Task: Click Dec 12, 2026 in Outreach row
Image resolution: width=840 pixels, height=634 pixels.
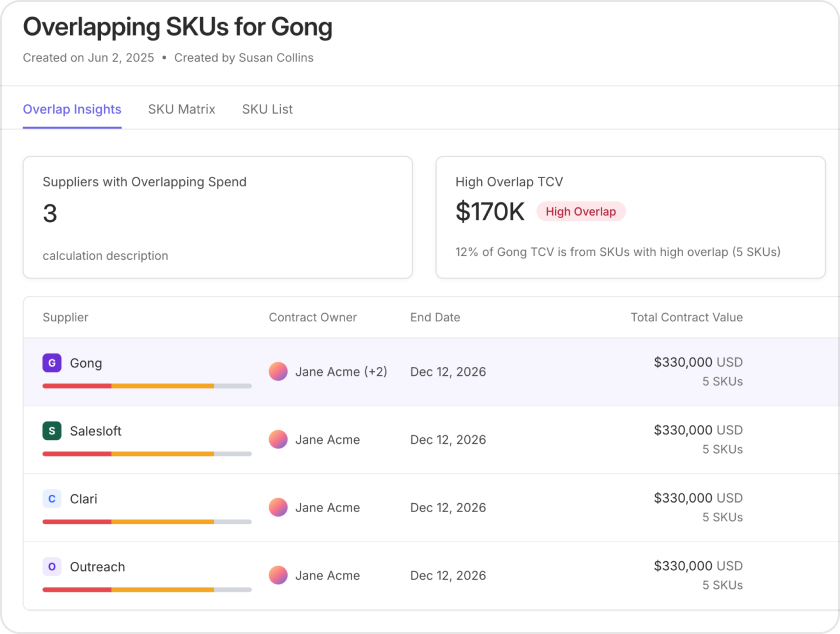Action: tap(448, 575)
